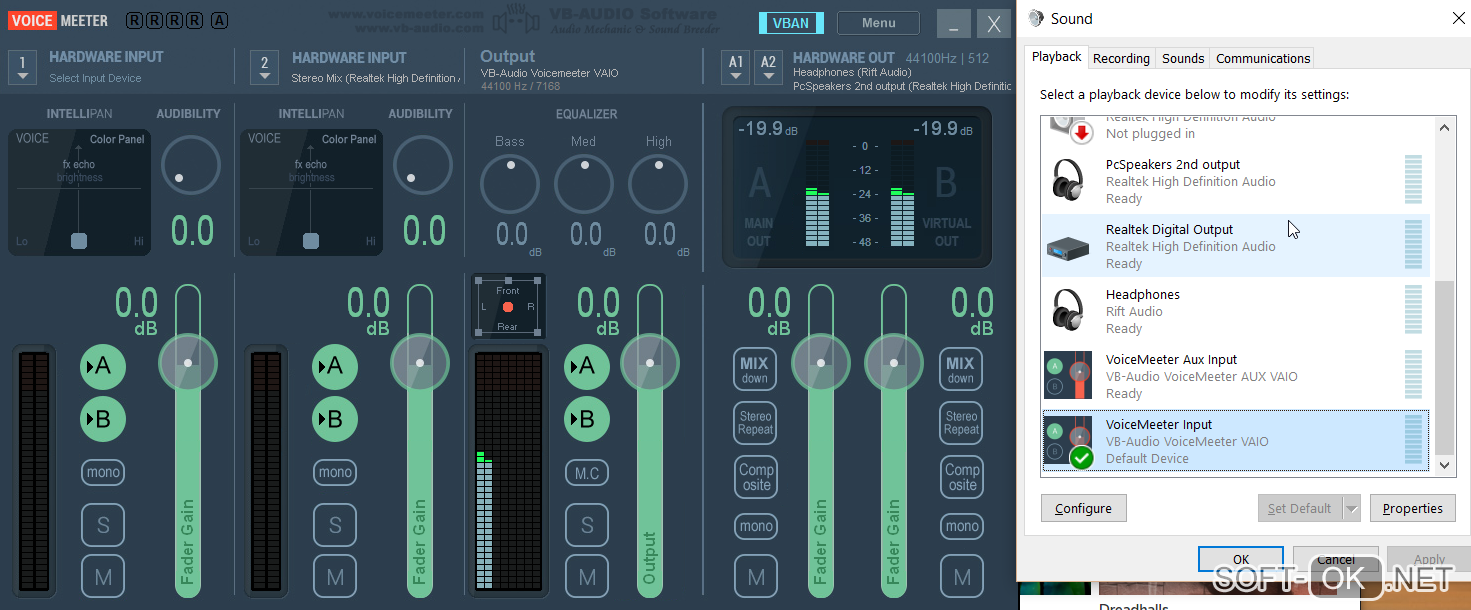Open the Voicemeeter Menu
The height and width of the screenshot is (610, 1471).
[x=878, y=23]
